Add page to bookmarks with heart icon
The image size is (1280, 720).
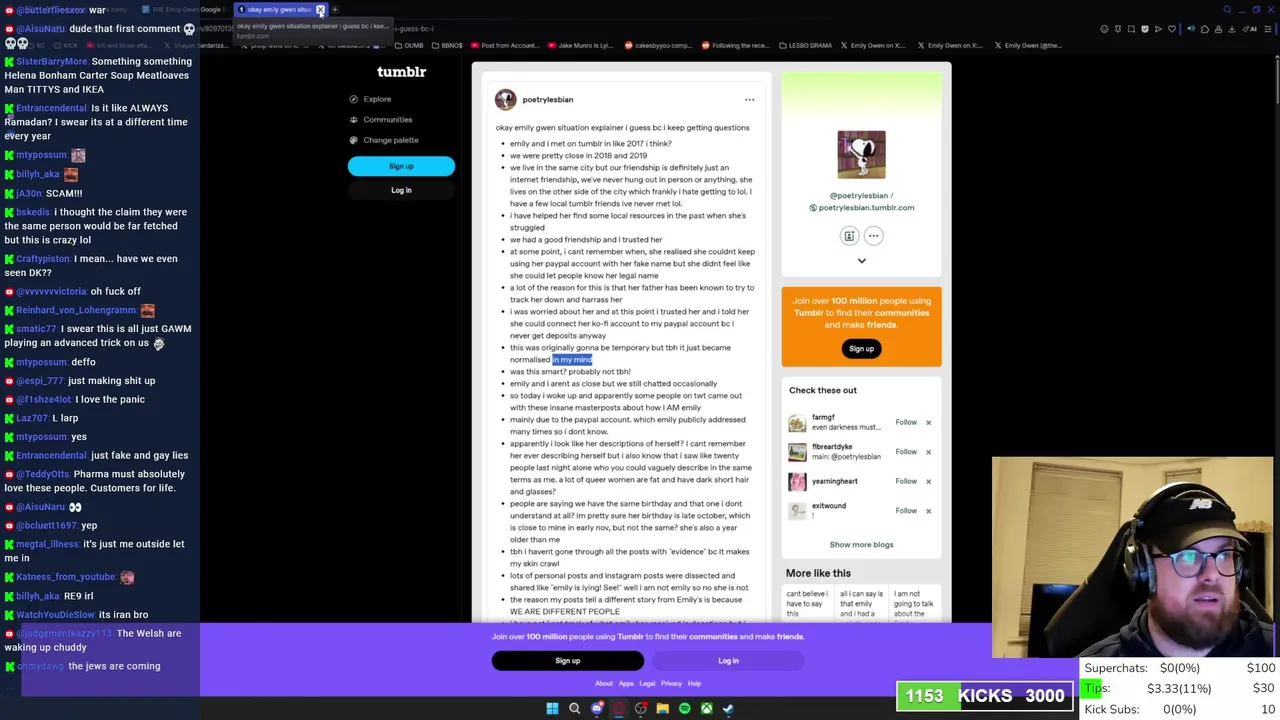click(x=1172, y=29)
